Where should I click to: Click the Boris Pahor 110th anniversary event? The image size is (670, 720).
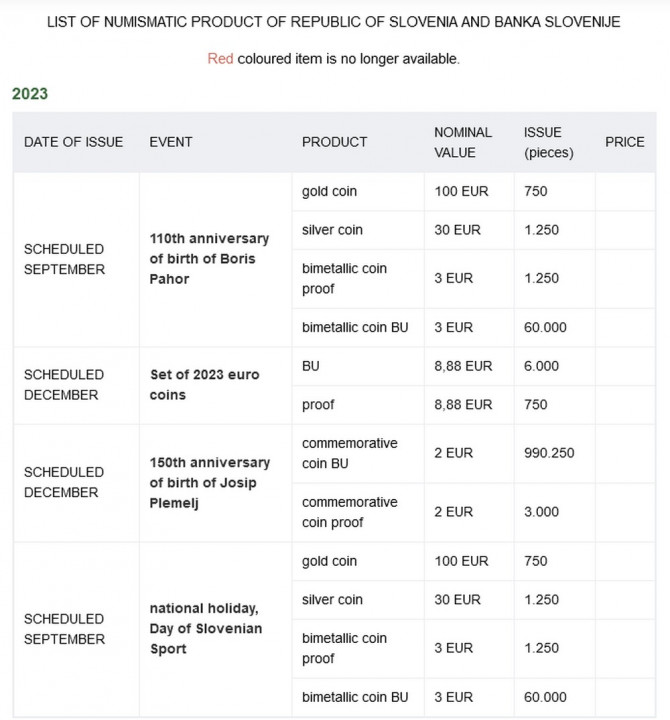(209, 259)
